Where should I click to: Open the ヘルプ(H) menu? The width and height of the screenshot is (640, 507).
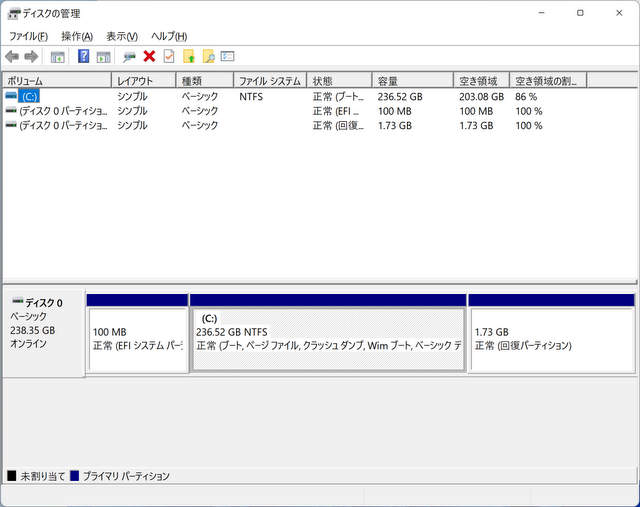[168, 36]
